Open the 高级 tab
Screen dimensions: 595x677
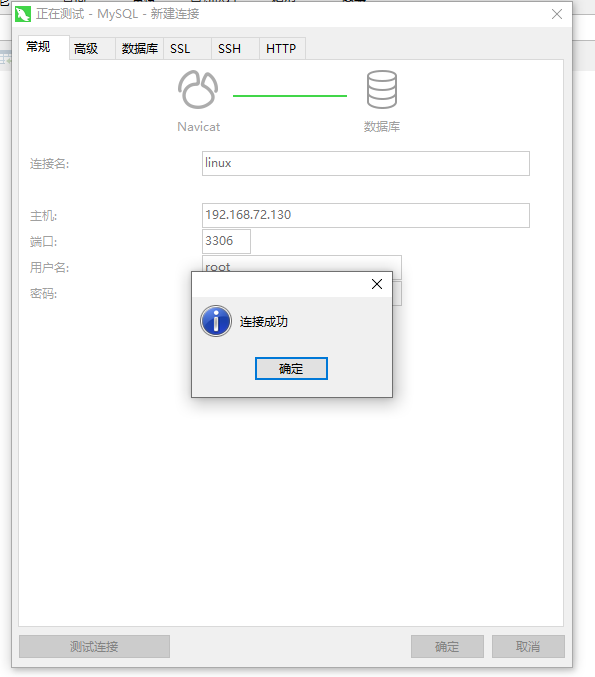(92, 48)
